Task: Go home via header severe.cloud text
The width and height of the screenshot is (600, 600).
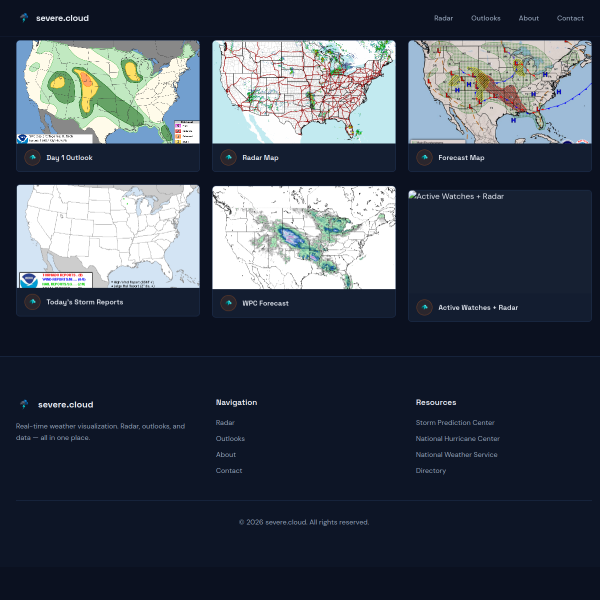Action: point(62,18)
